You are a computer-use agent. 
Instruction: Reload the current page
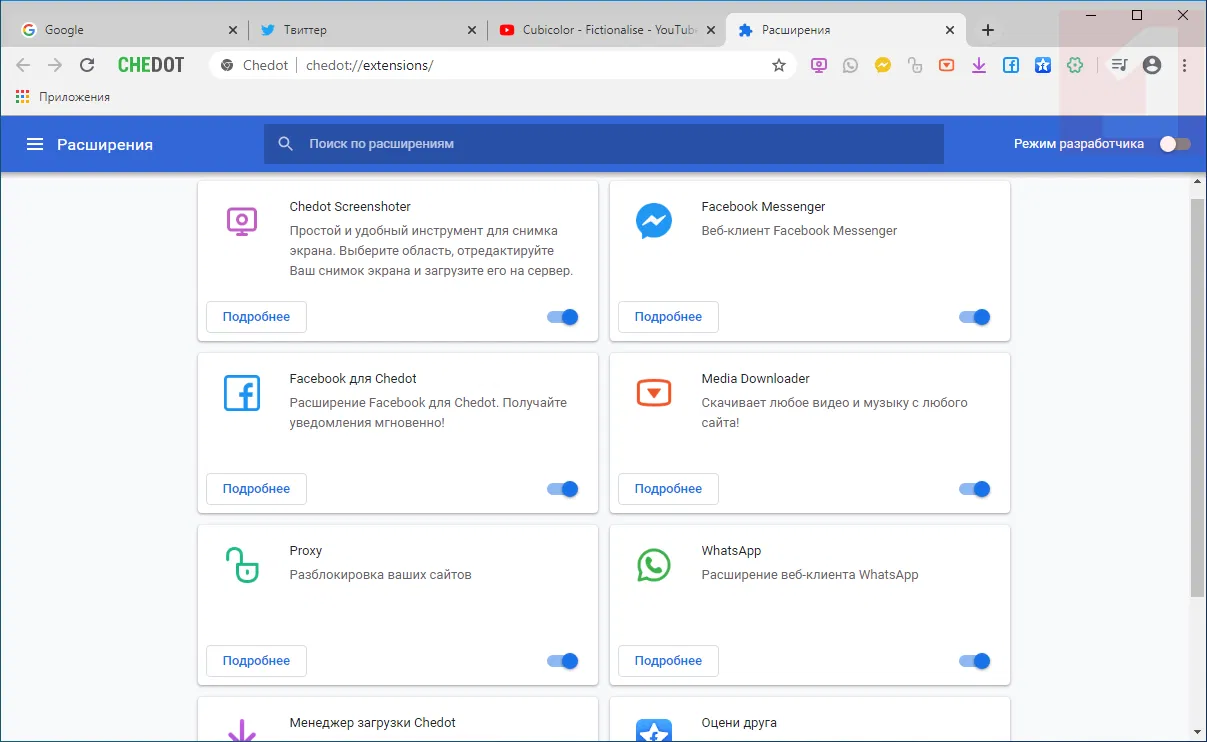87,65
